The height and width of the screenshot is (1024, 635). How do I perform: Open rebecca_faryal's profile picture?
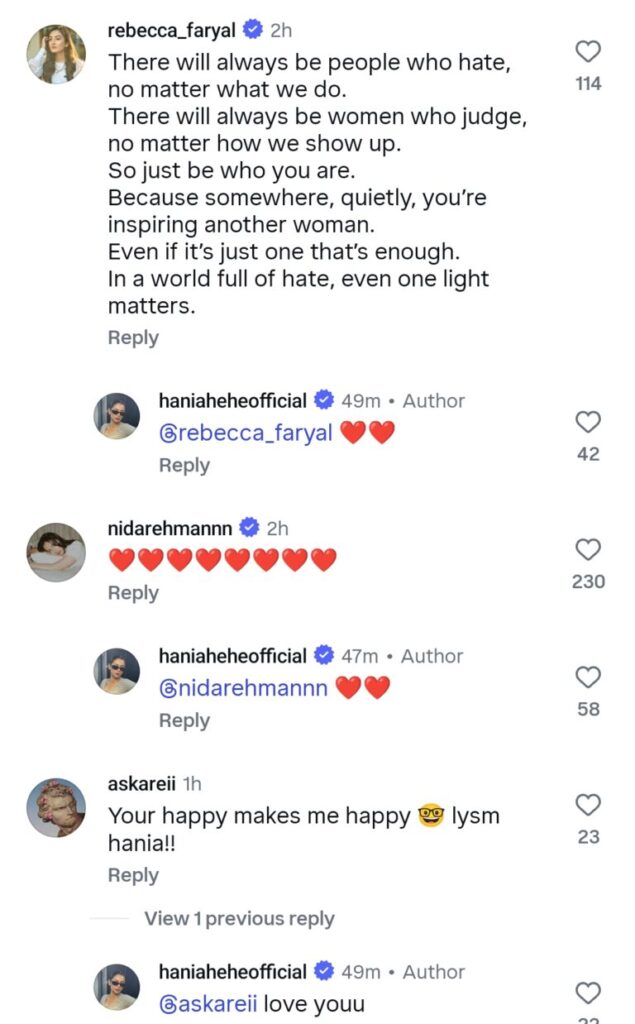(x=55, y=52)
